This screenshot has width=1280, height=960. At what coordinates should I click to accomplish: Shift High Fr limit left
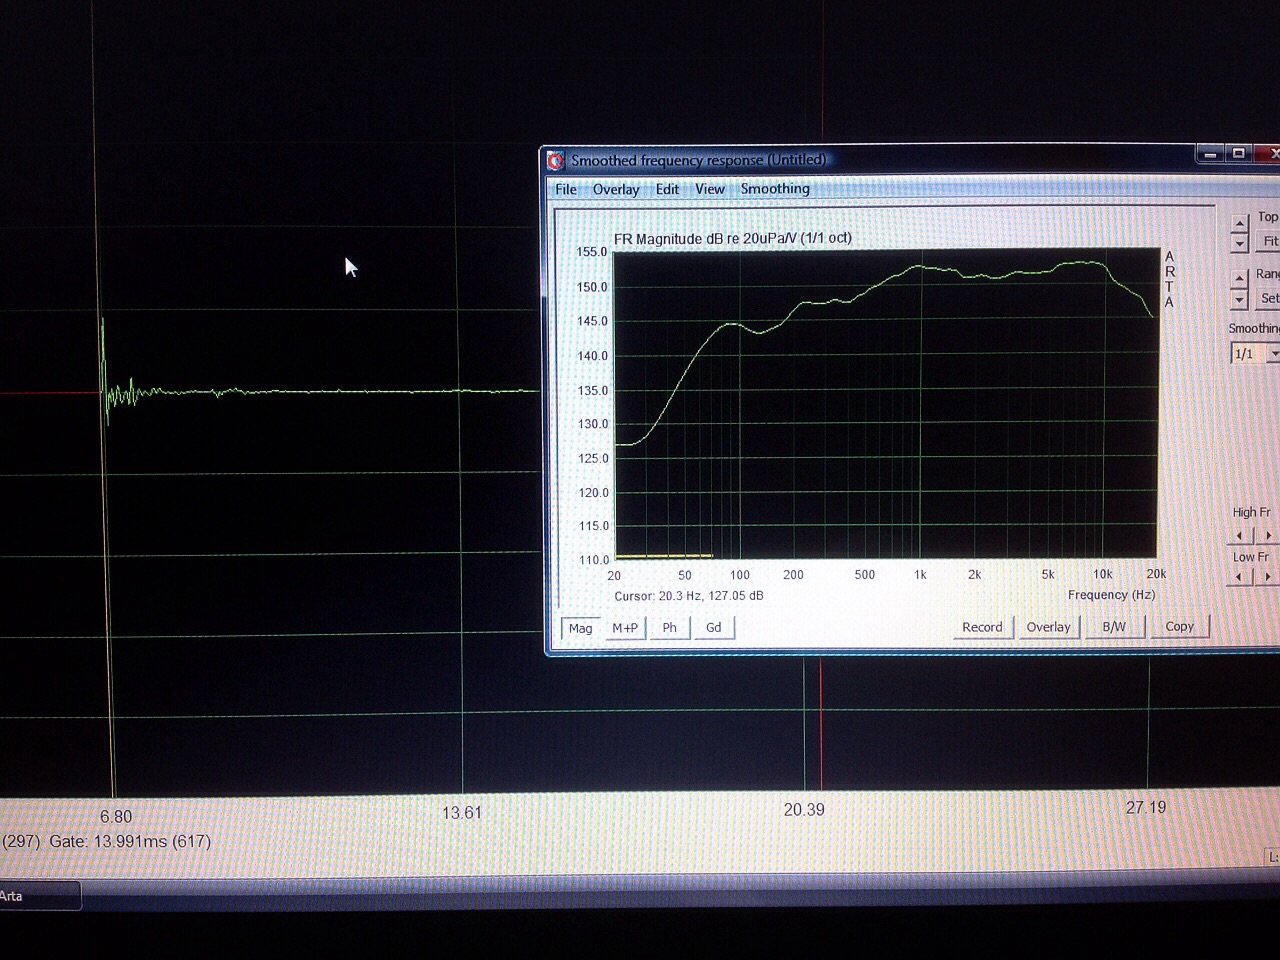click(x=1239, y=536)
